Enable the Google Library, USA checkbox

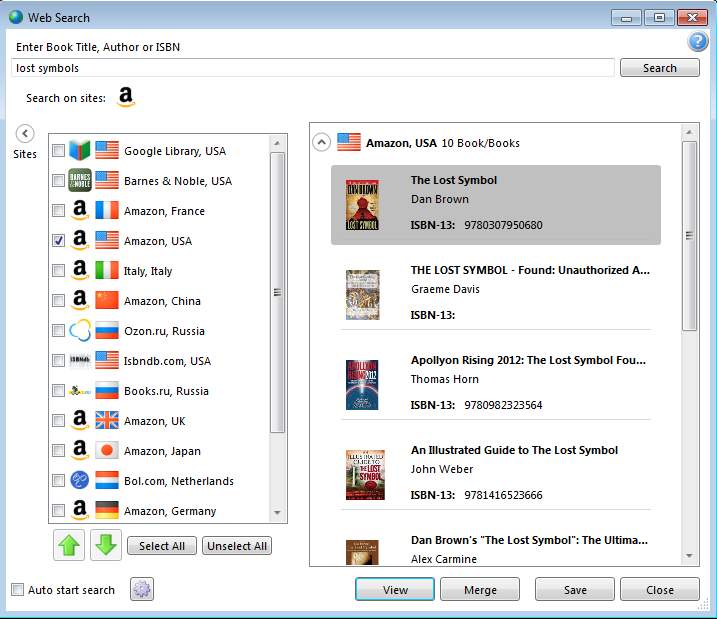click(x=59, y=151)
